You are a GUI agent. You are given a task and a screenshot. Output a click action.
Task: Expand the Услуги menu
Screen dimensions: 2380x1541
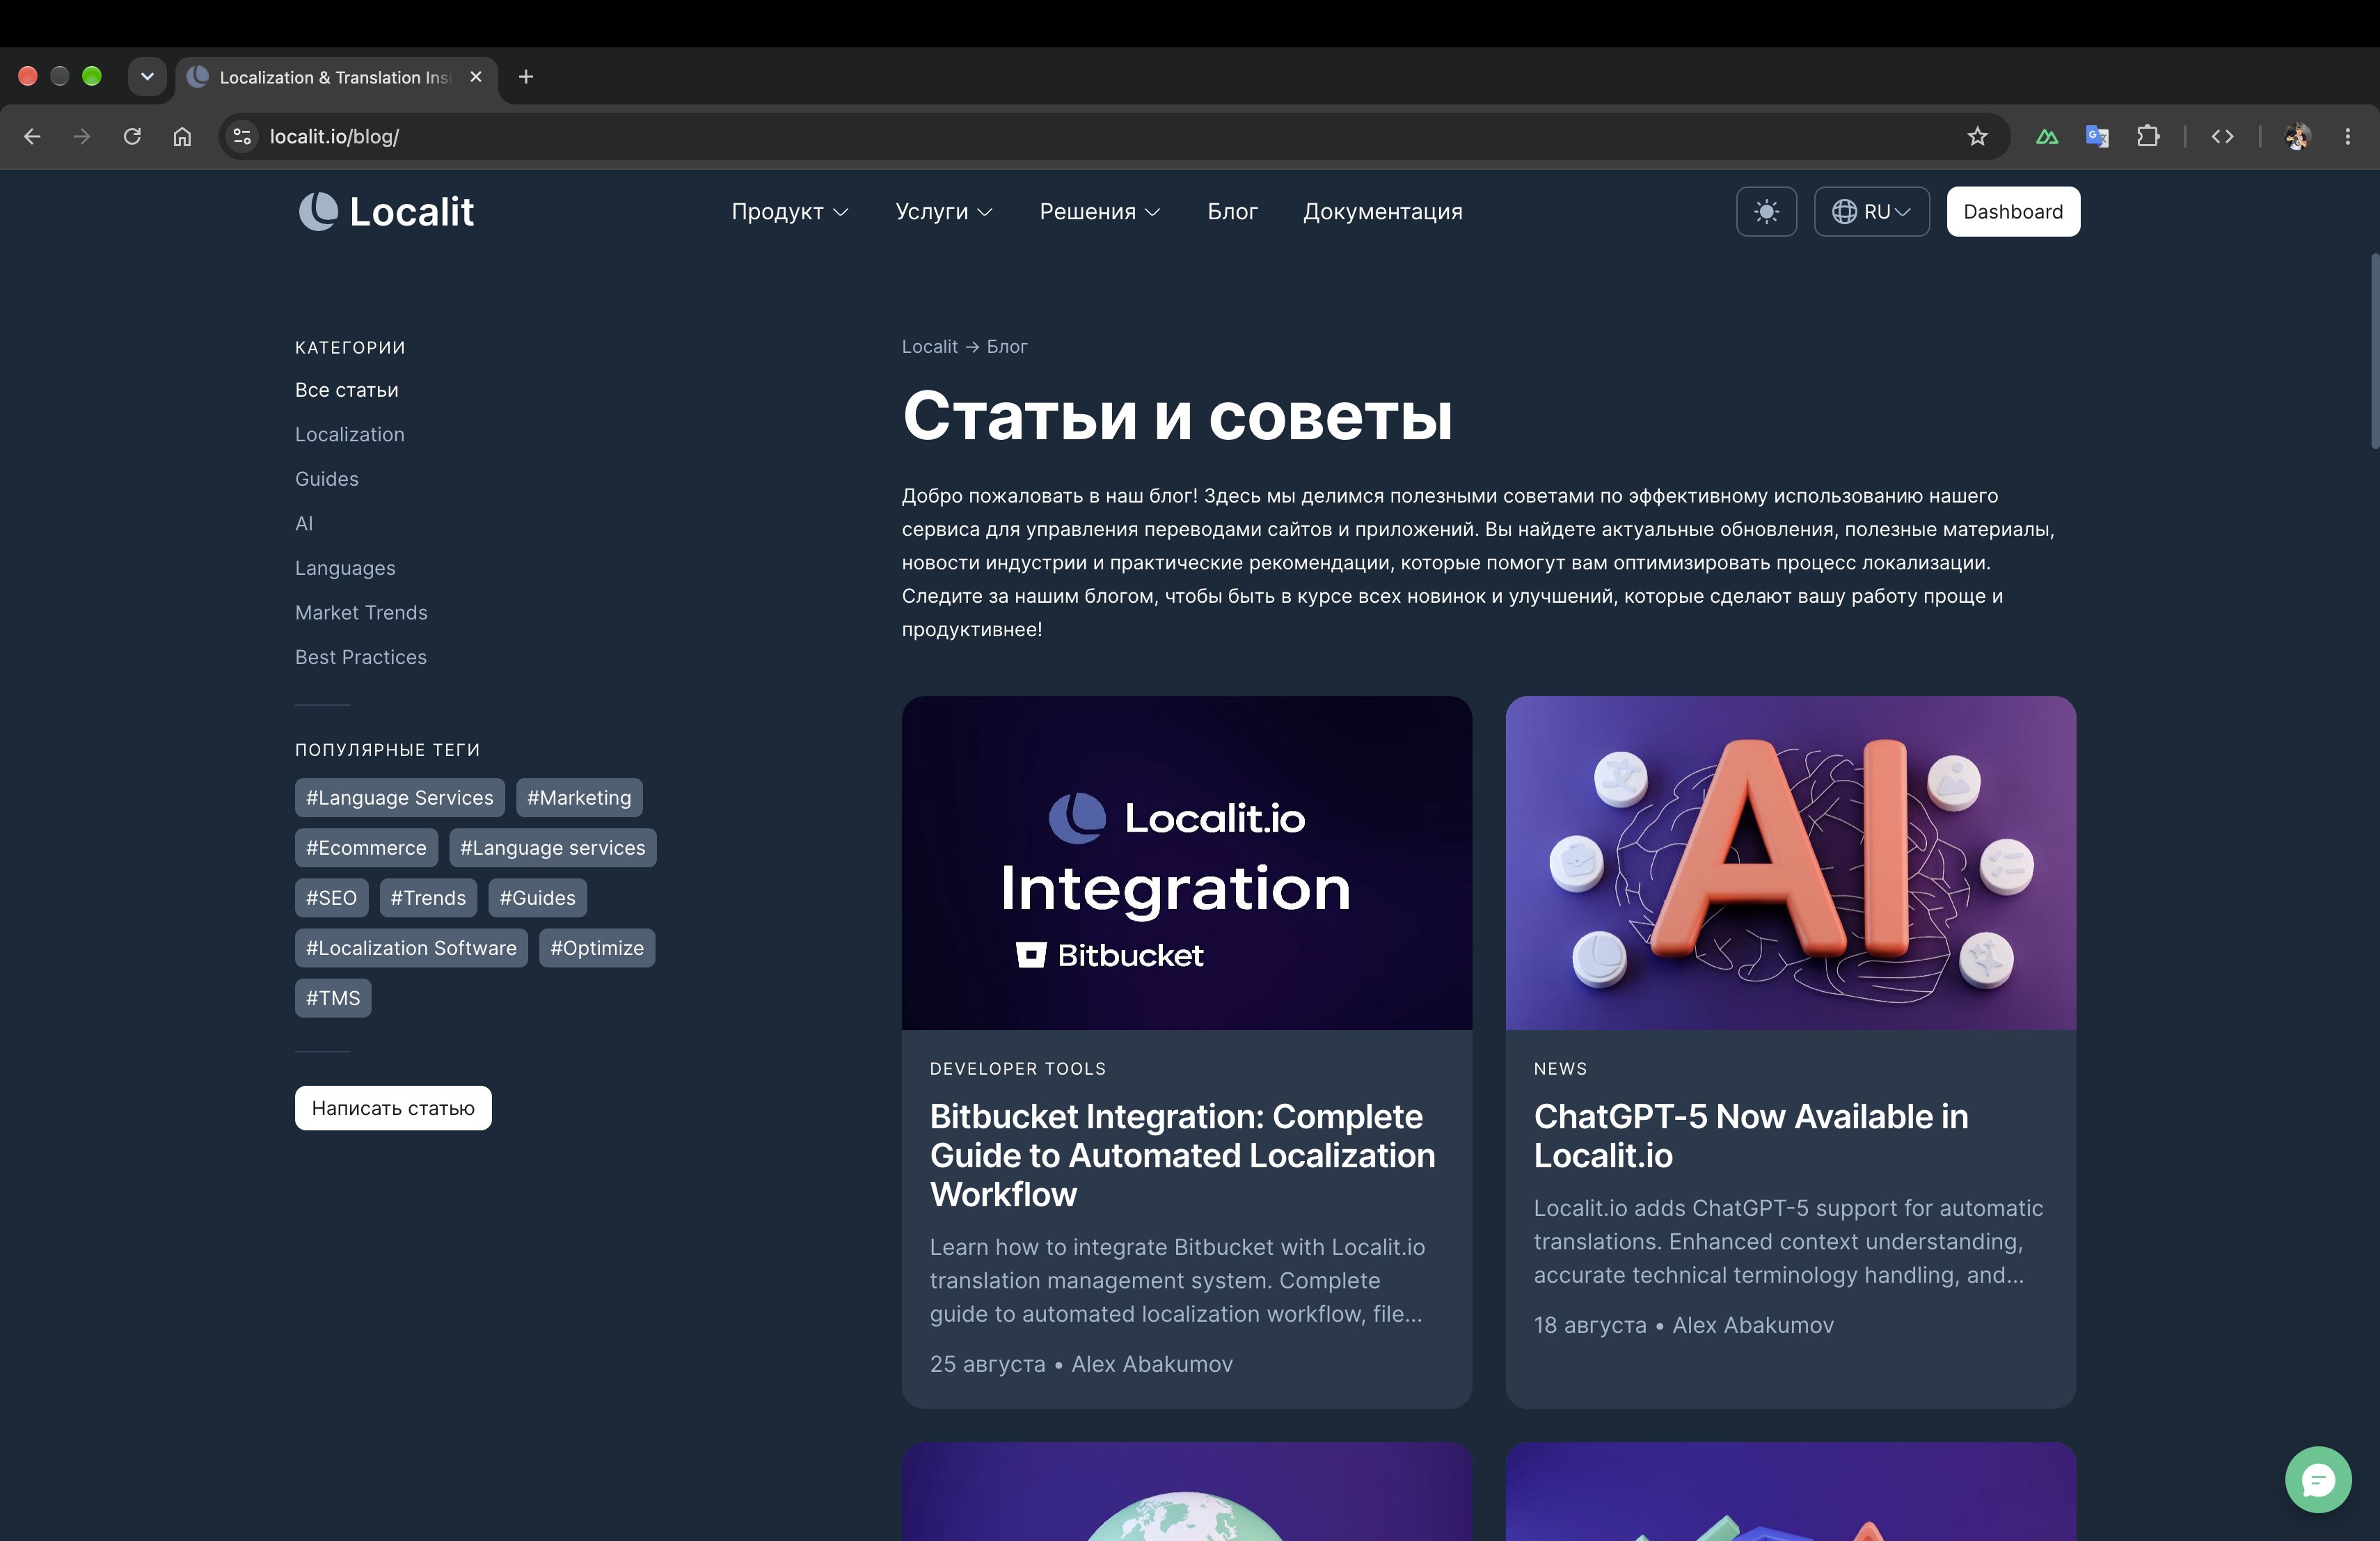point(943,211)
